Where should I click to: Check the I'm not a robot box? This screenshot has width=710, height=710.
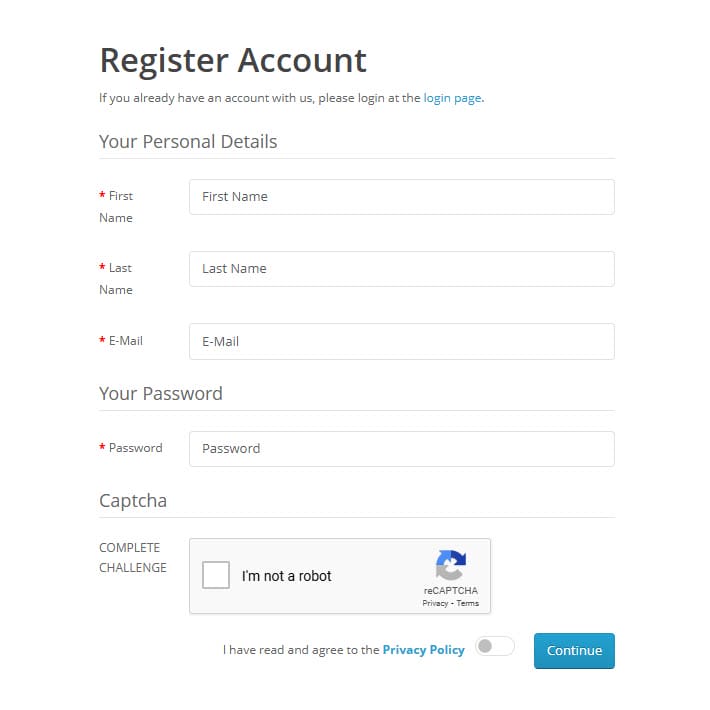point(216,575)
